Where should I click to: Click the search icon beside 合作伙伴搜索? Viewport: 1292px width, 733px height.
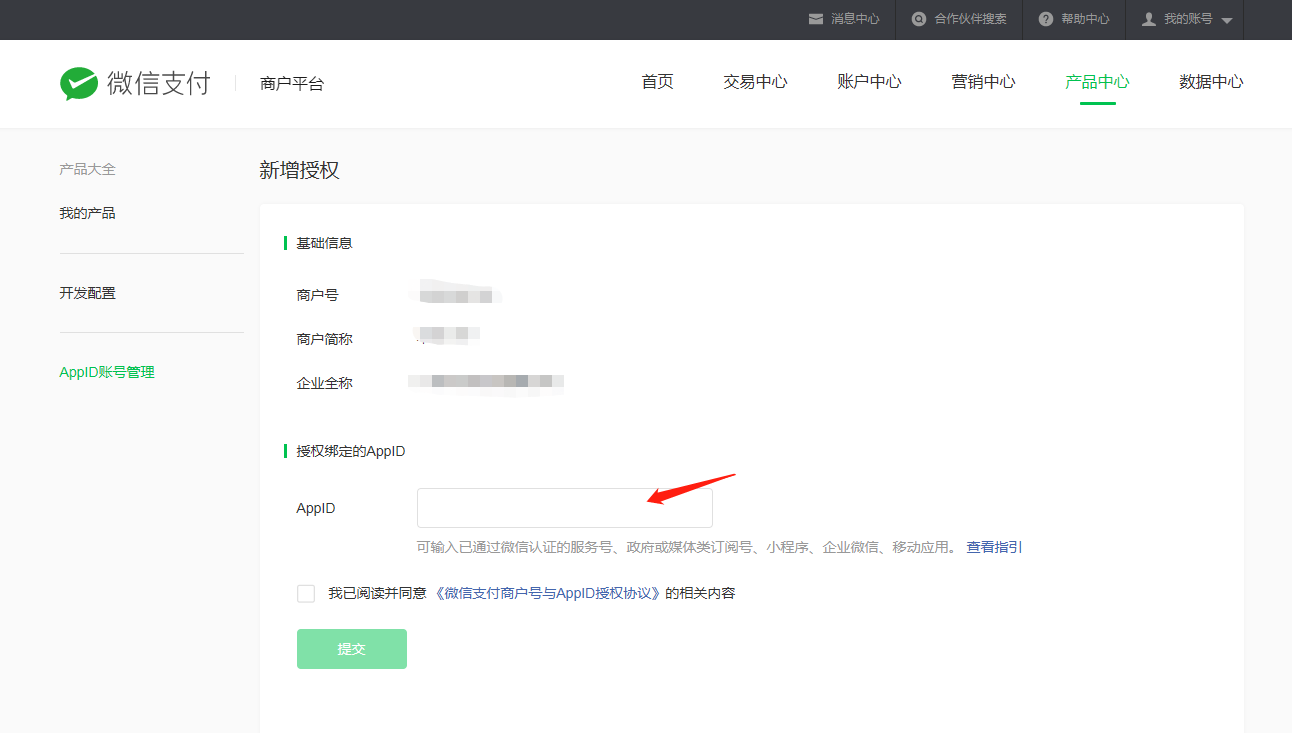pos(918,19)
